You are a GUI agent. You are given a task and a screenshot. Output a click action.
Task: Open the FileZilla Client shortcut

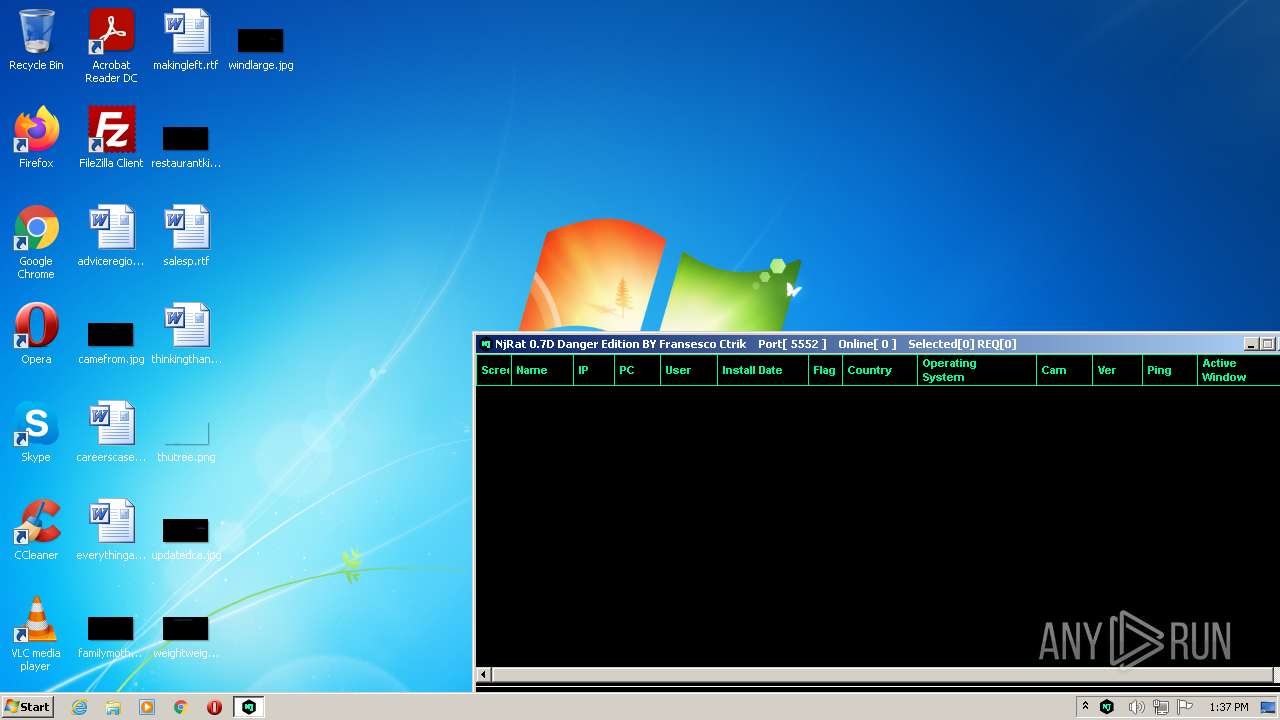click(x=111, y=138)
